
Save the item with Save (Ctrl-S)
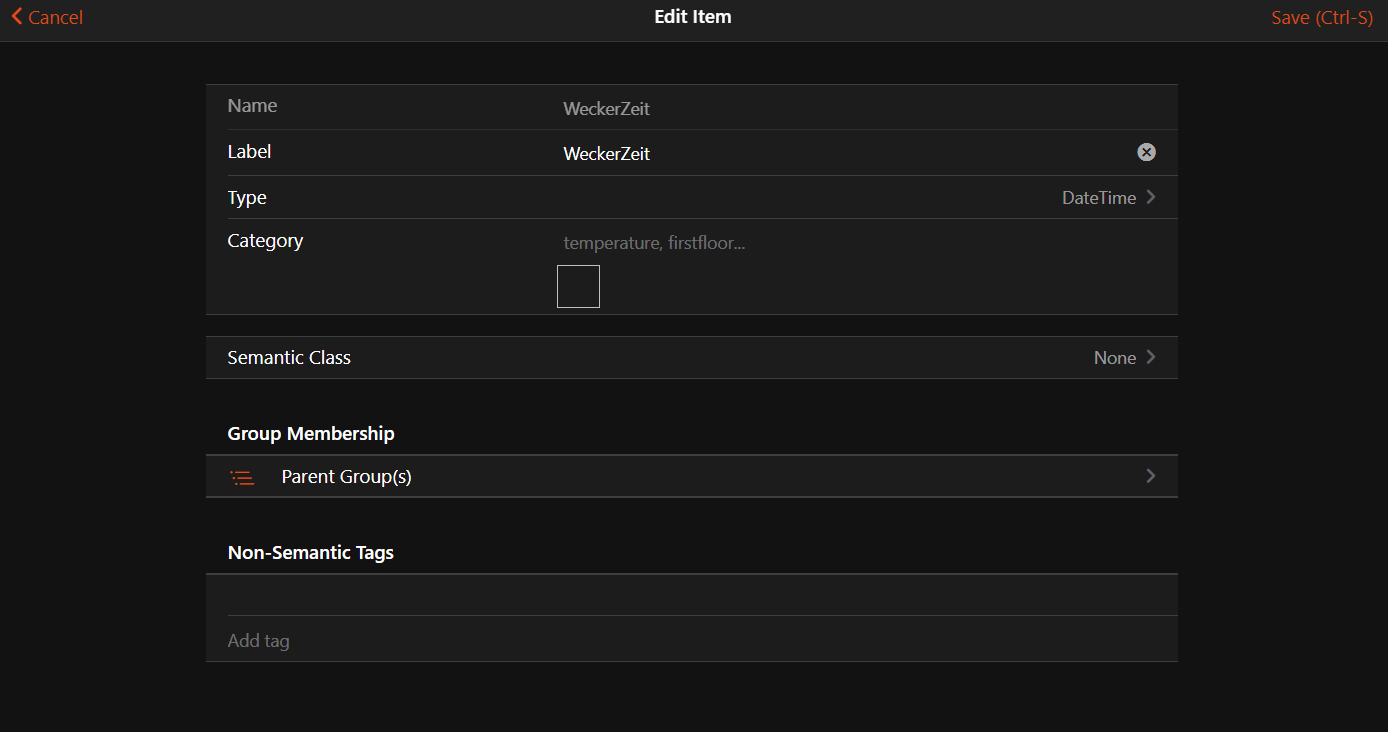[1321, 18]
